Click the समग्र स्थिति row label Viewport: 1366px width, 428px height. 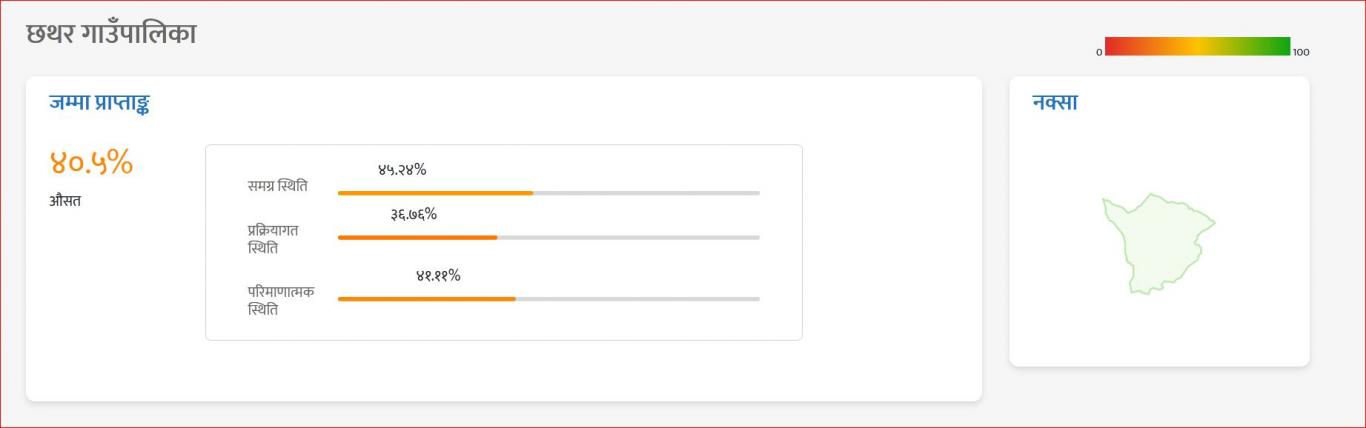pyautogui.click(x=277, y=186)
